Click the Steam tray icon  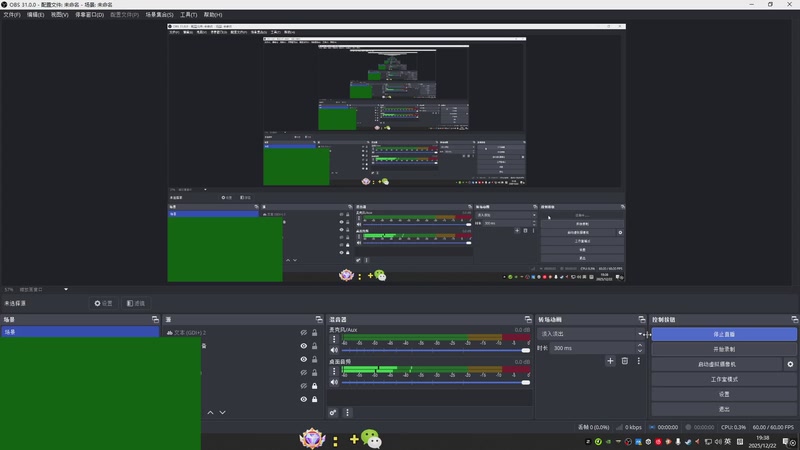click(x=688, y=442)
